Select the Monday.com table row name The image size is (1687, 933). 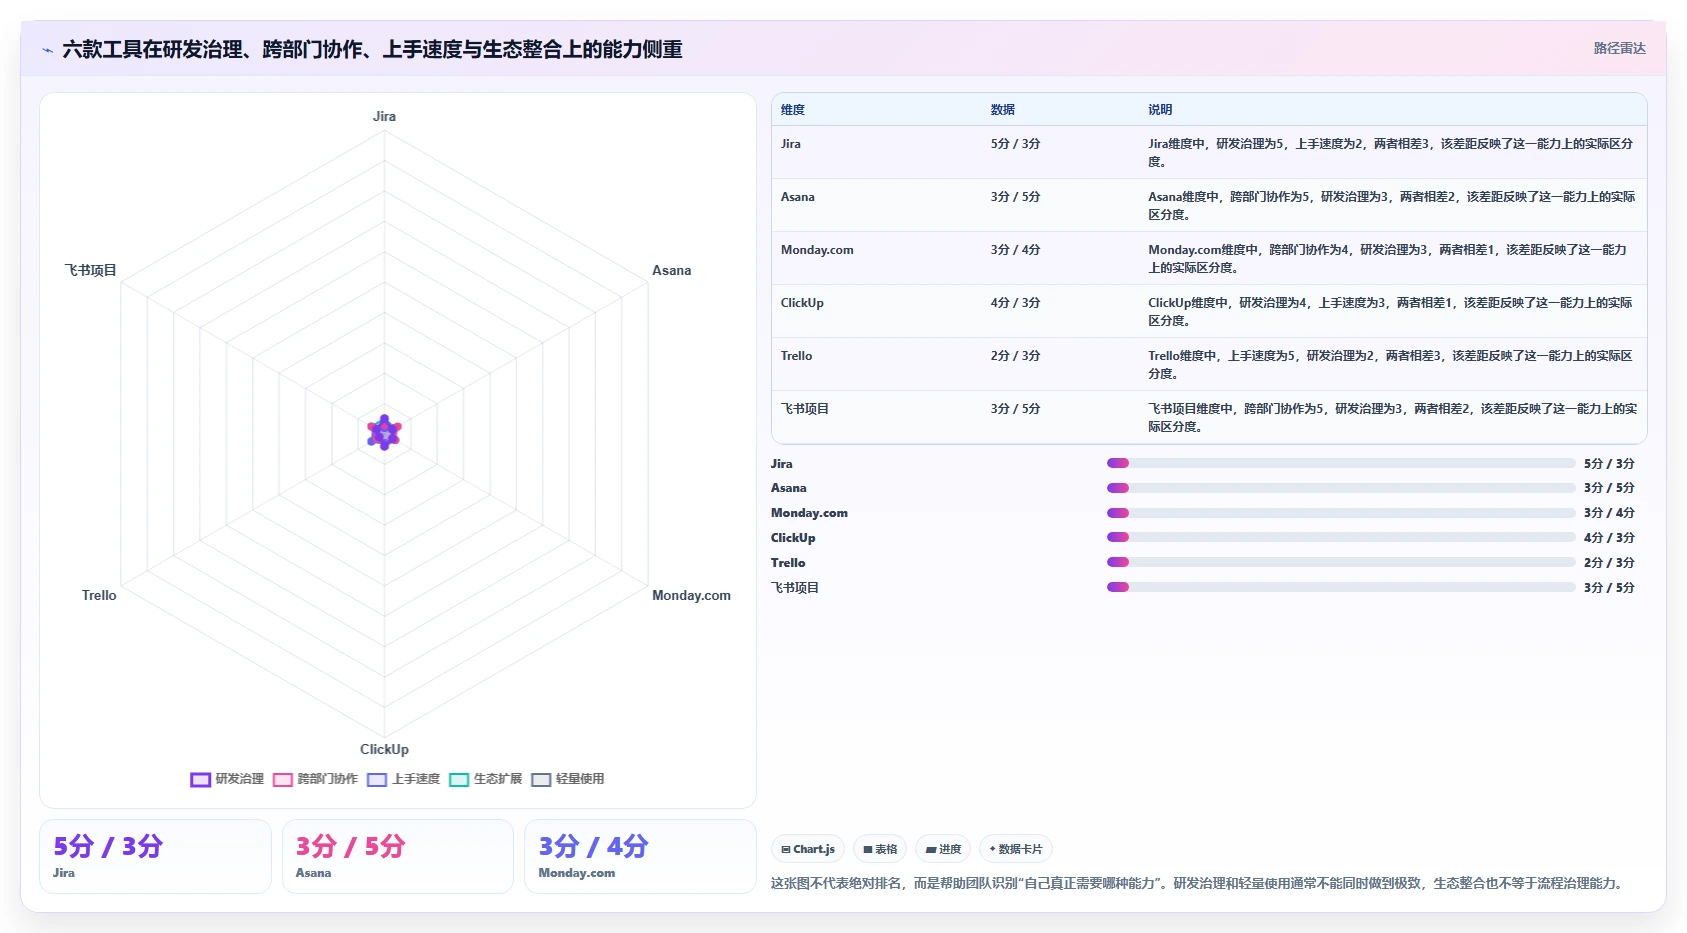coord(817,250)
